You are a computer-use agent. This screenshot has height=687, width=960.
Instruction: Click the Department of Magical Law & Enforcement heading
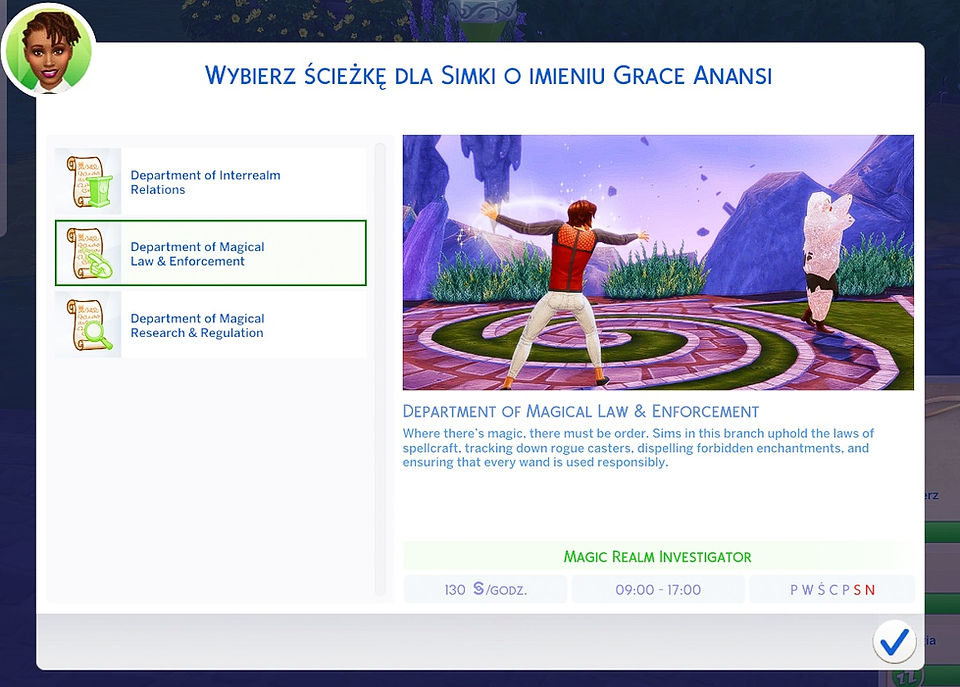[x=580, y=411]
